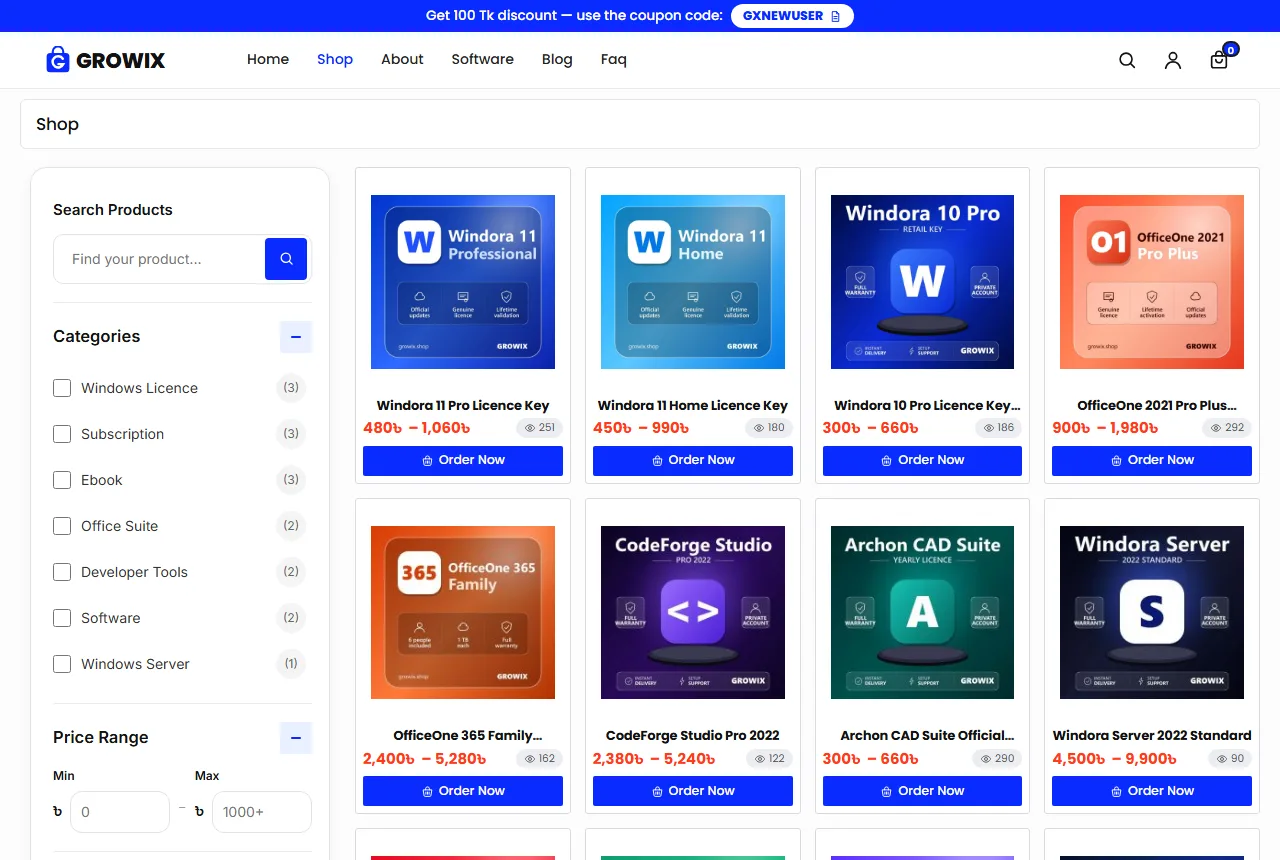Click the price 4,500৳ – 9,900৳

click(1114, 759)
